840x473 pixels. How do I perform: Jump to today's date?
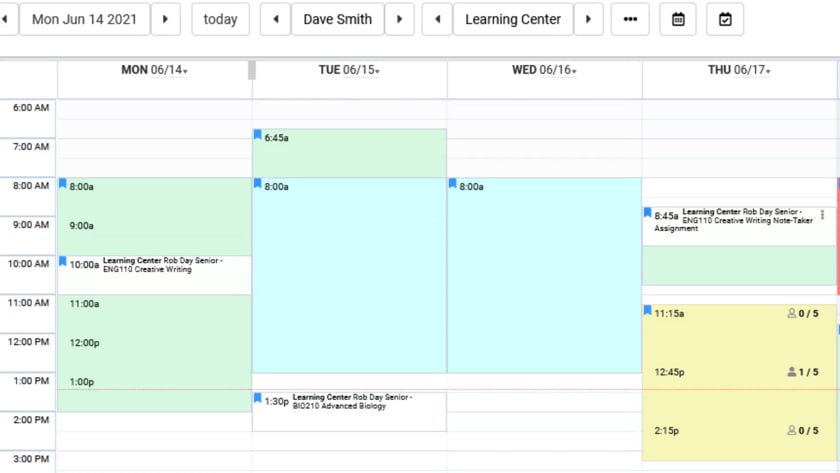pyautogui.click(x=220, y=19)
